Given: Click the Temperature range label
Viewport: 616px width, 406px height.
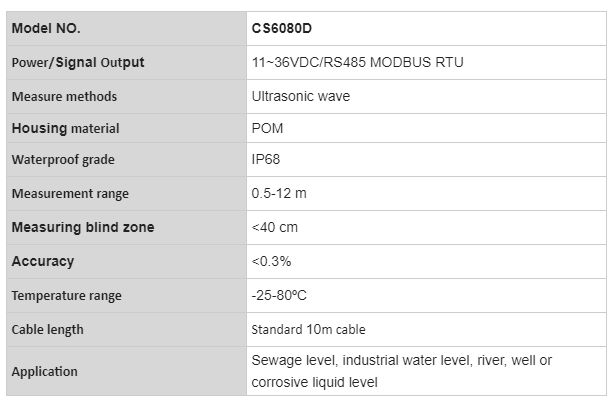Looking at the screenshot, I should point(66,296).
